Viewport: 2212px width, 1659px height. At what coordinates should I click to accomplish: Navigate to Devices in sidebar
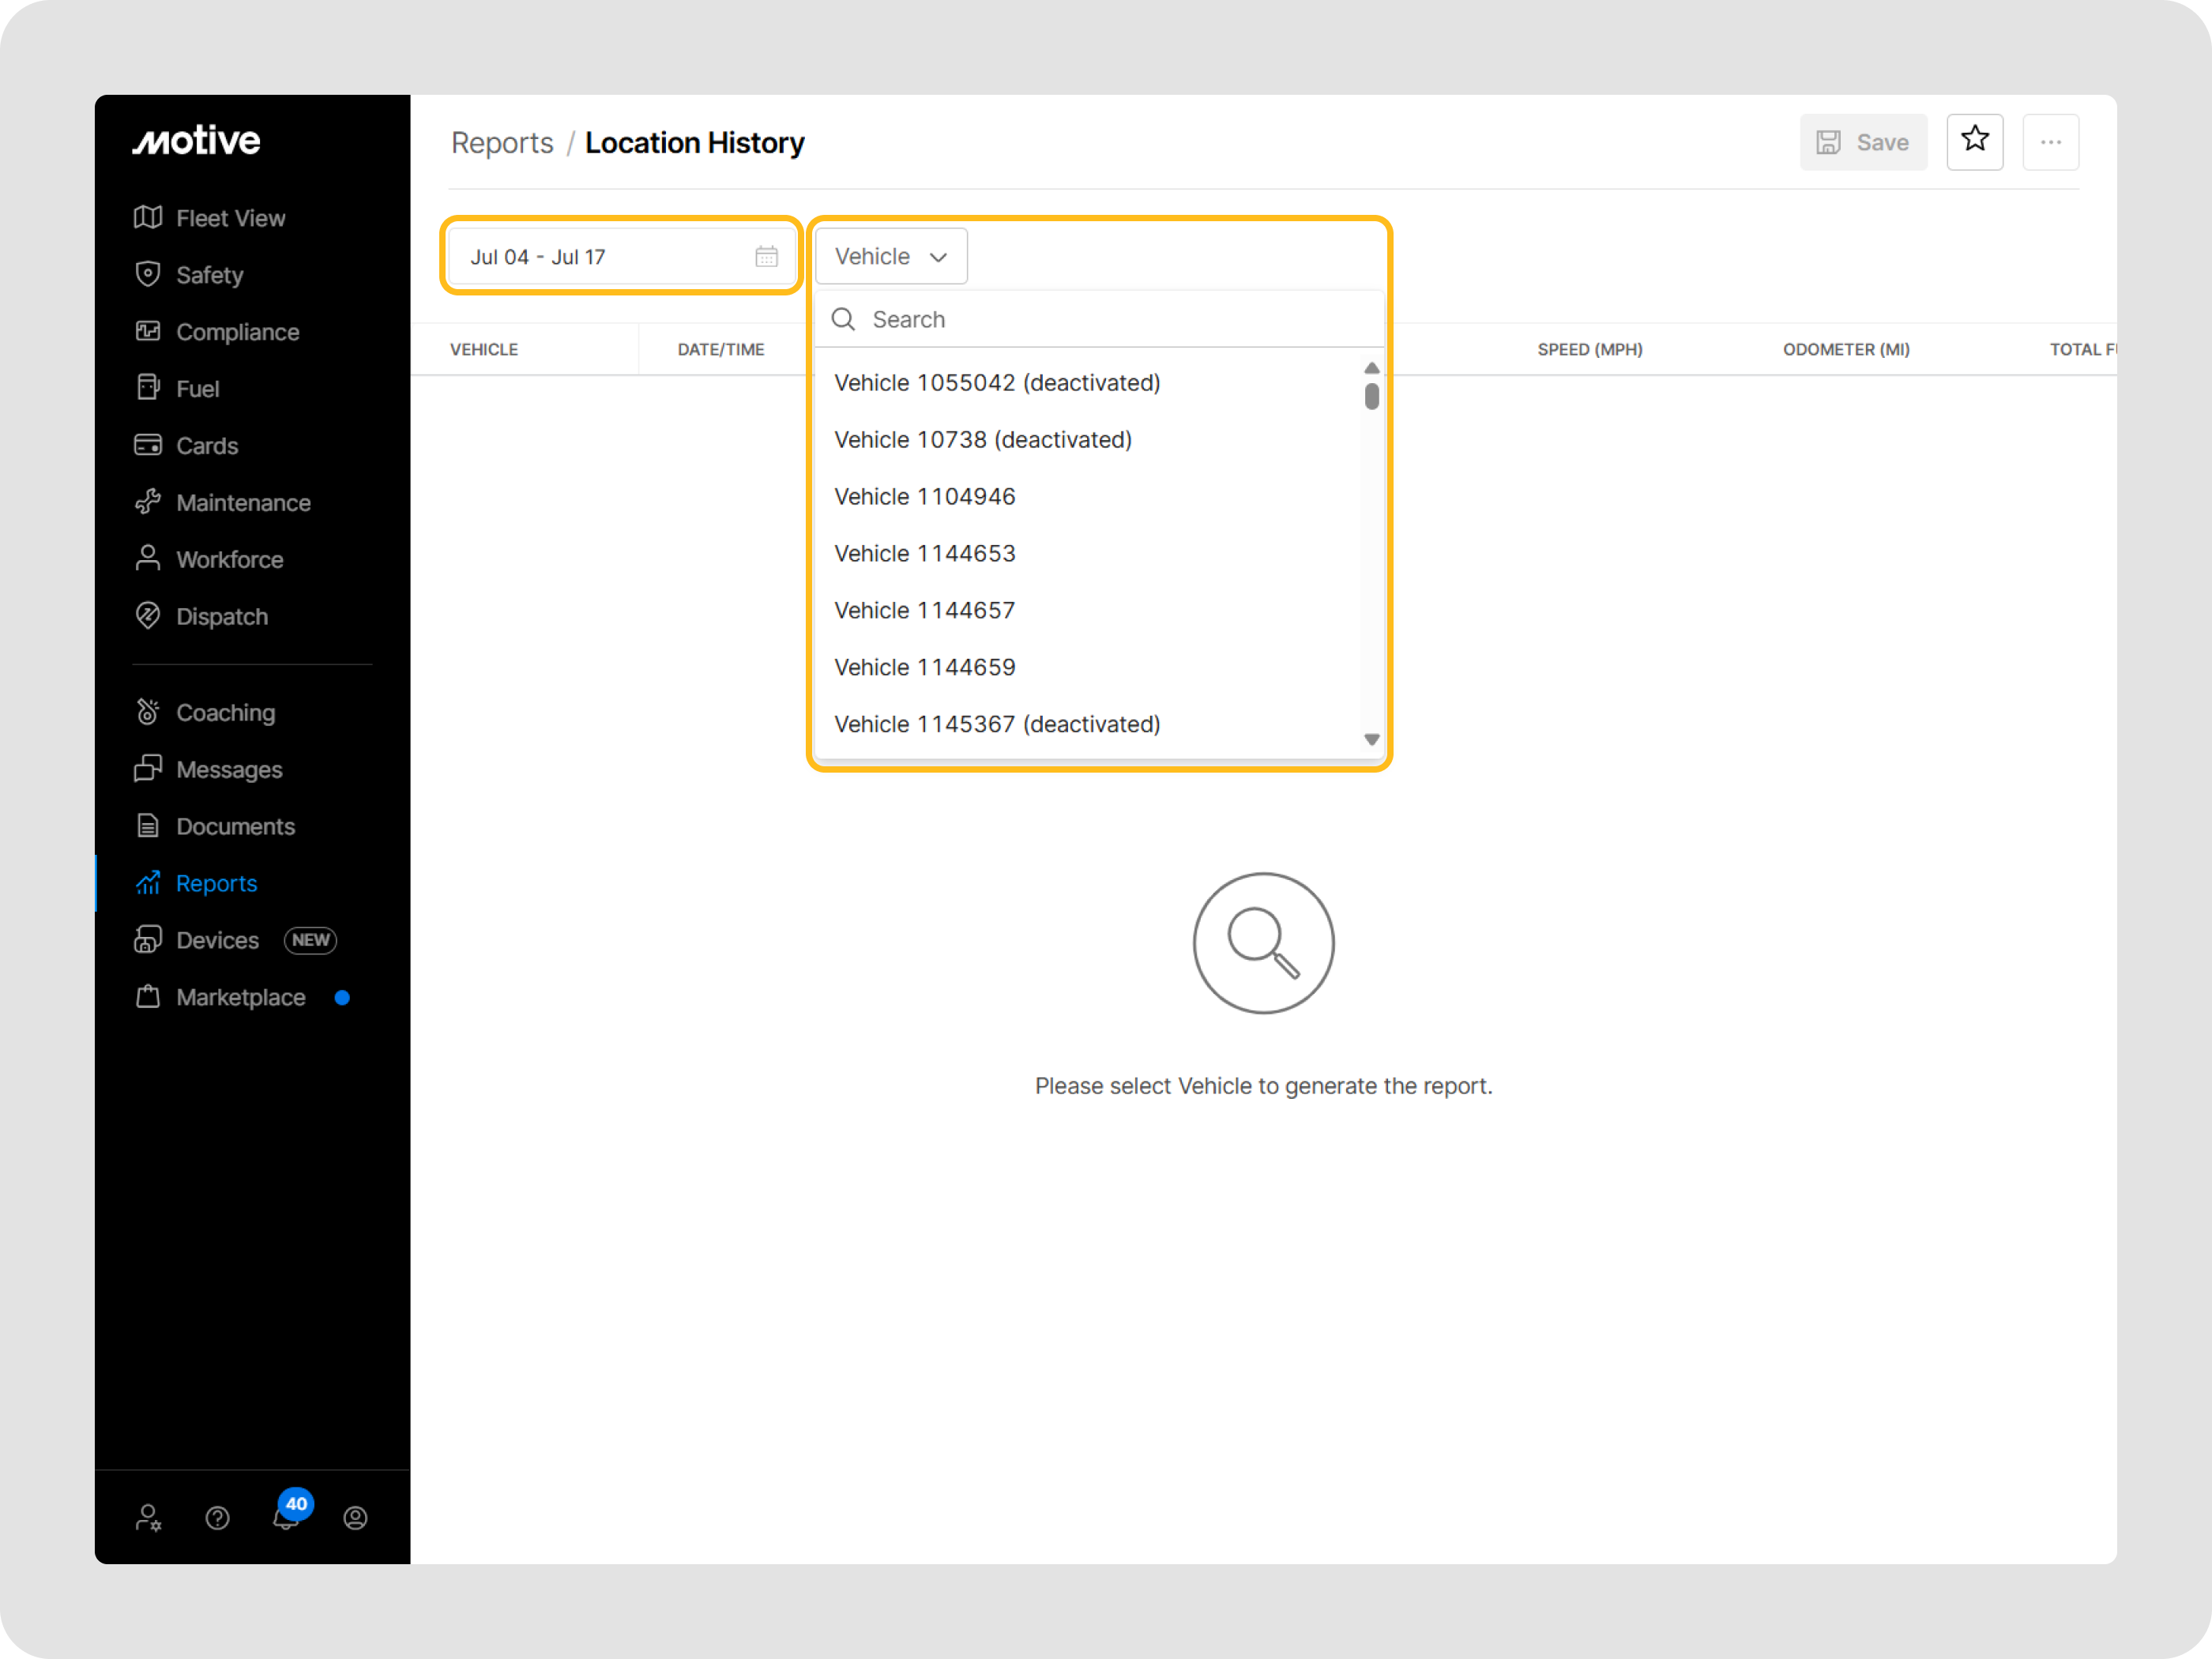click(217, 940)
